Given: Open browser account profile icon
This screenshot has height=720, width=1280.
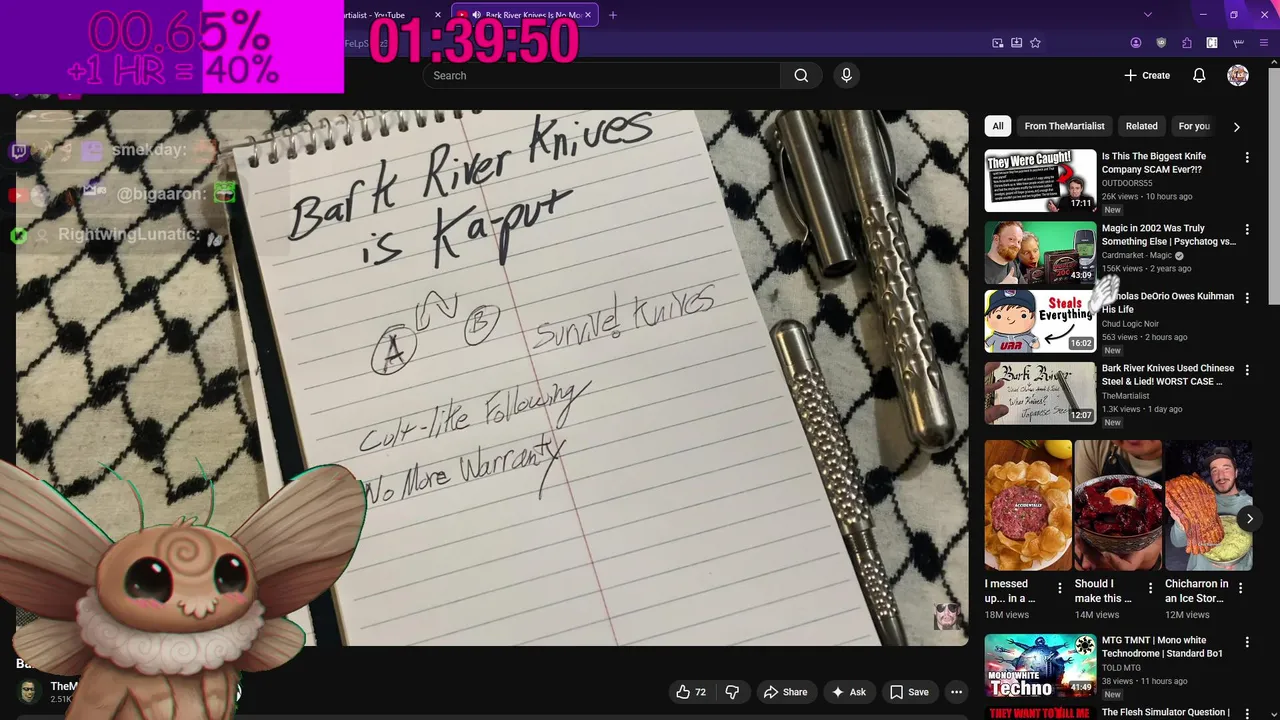Looking at the screenshot, I should click(1136, 43).
